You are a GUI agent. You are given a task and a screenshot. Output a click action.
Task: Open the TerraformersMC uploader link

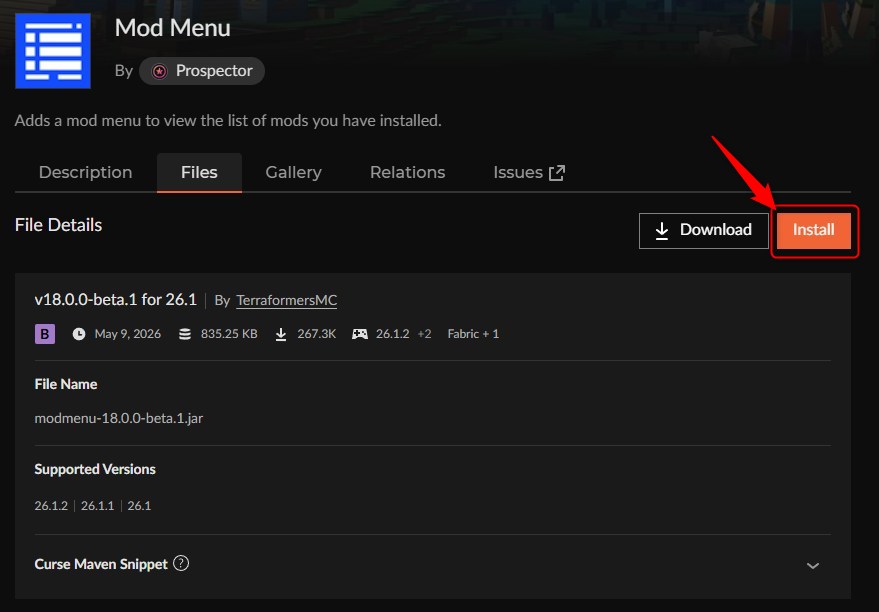click(x=286, y=300)
